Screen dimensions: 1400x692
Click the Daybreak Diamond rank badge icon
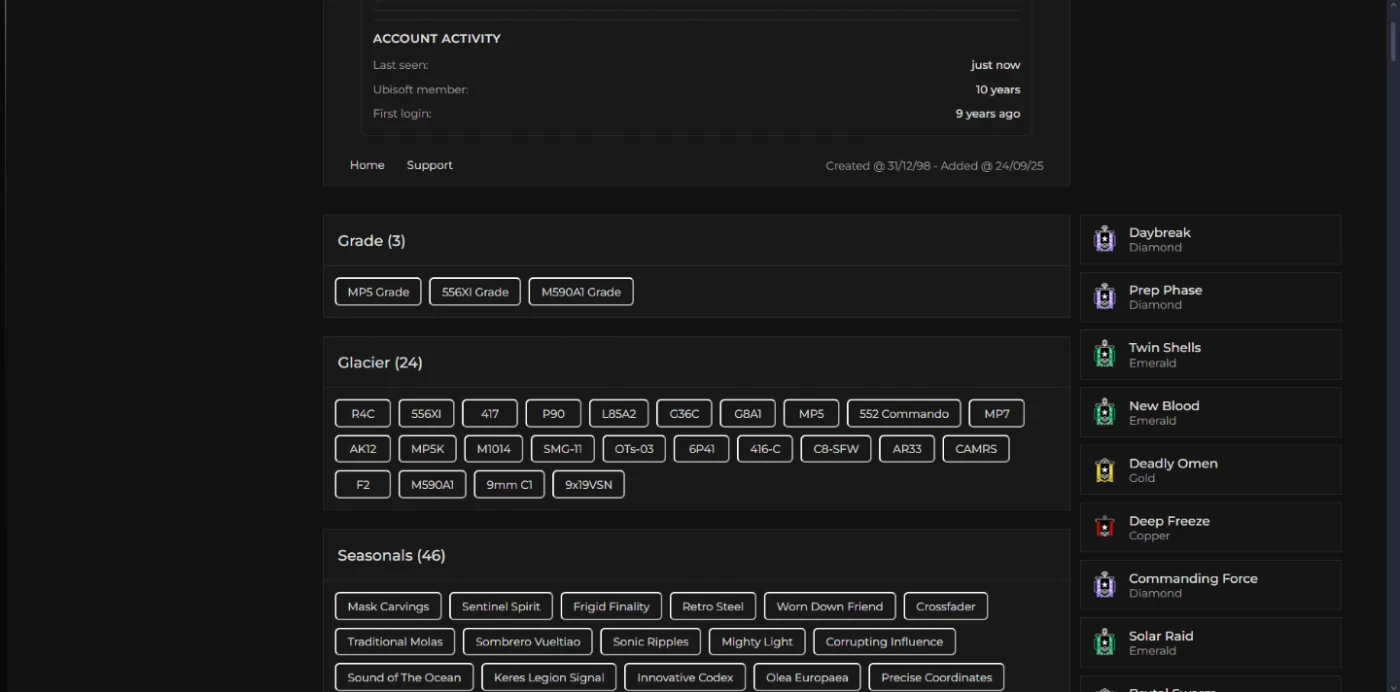1104,240
